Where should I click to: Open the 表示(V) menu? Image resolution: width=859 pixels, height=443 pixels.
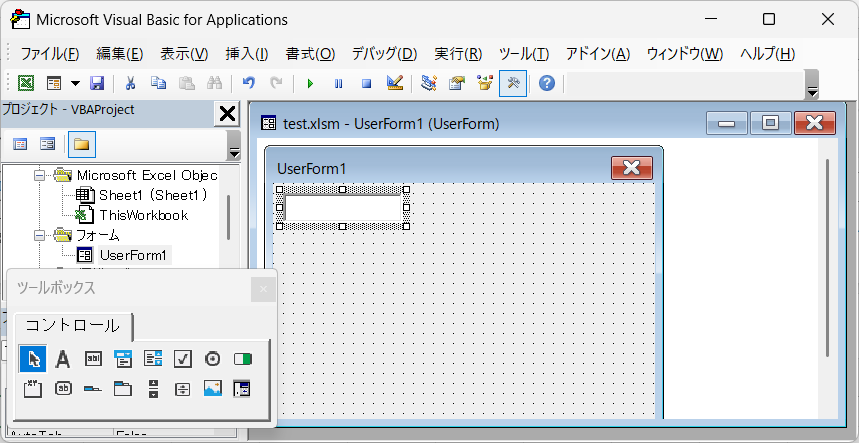185,54
